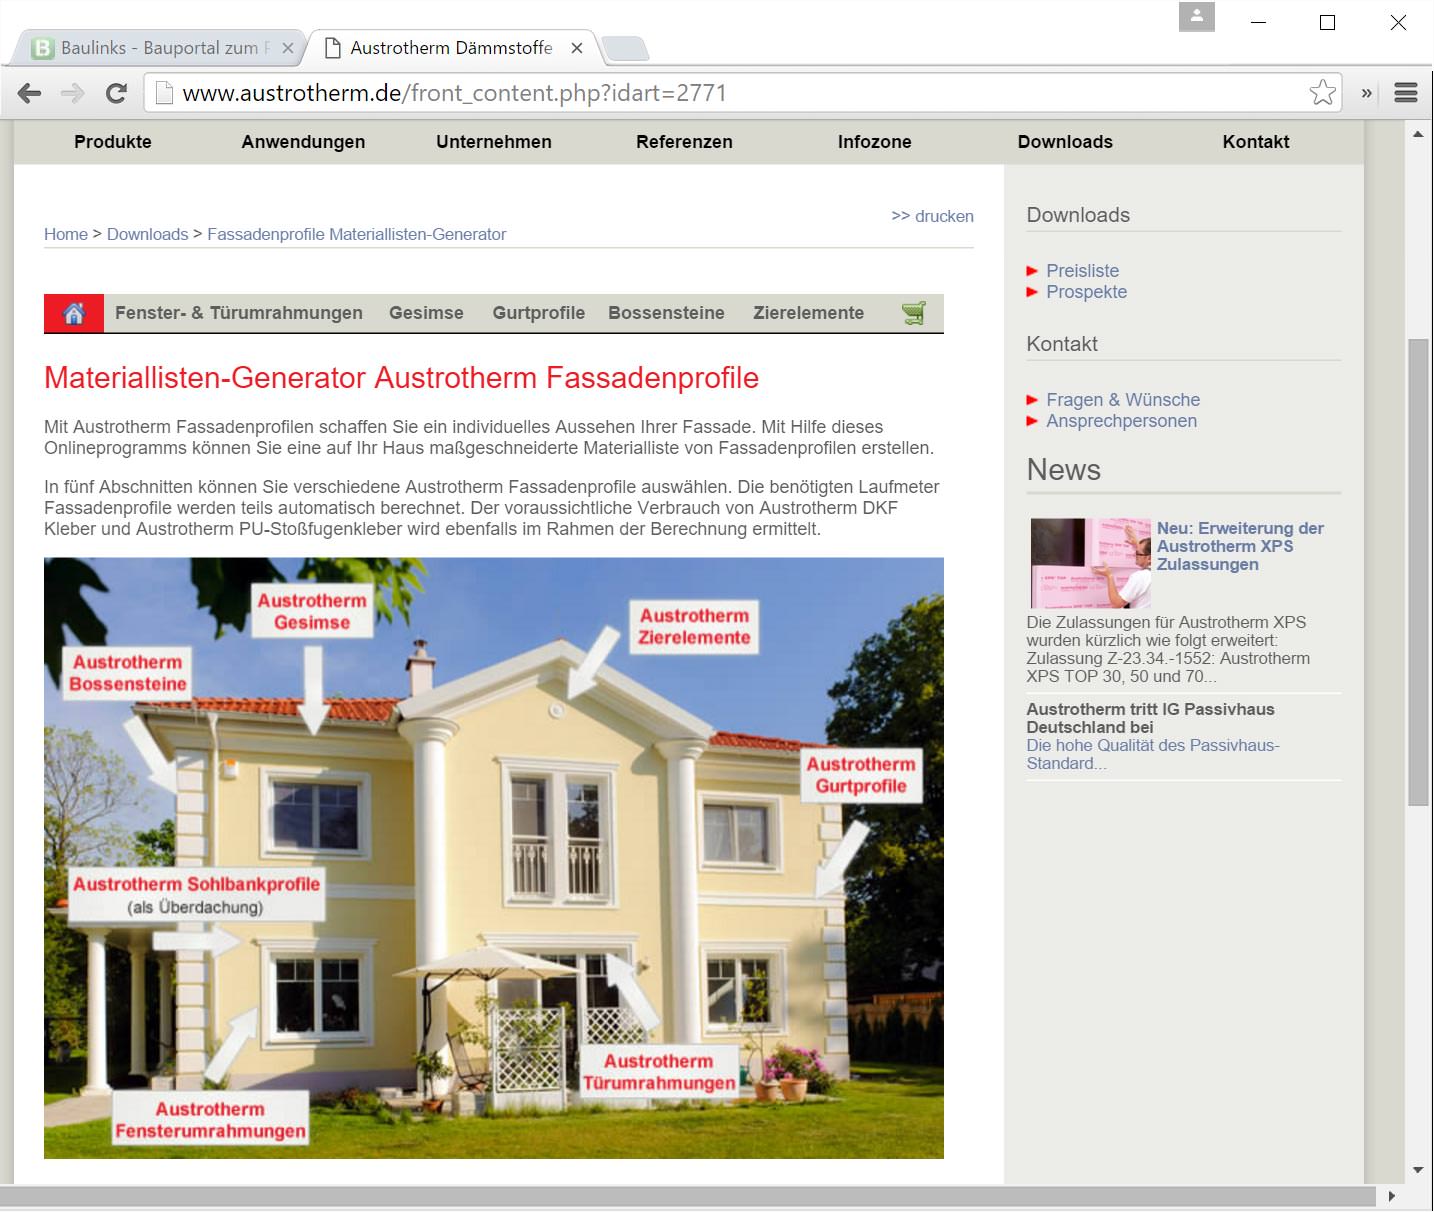Click the horizontal scrollbar thumb
This screenshot has height=1212, width=1434.
688,1196
